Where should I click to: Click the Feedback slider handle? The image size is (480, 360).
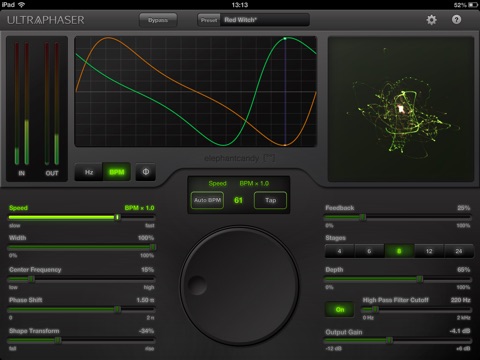(x=363, y=217)
